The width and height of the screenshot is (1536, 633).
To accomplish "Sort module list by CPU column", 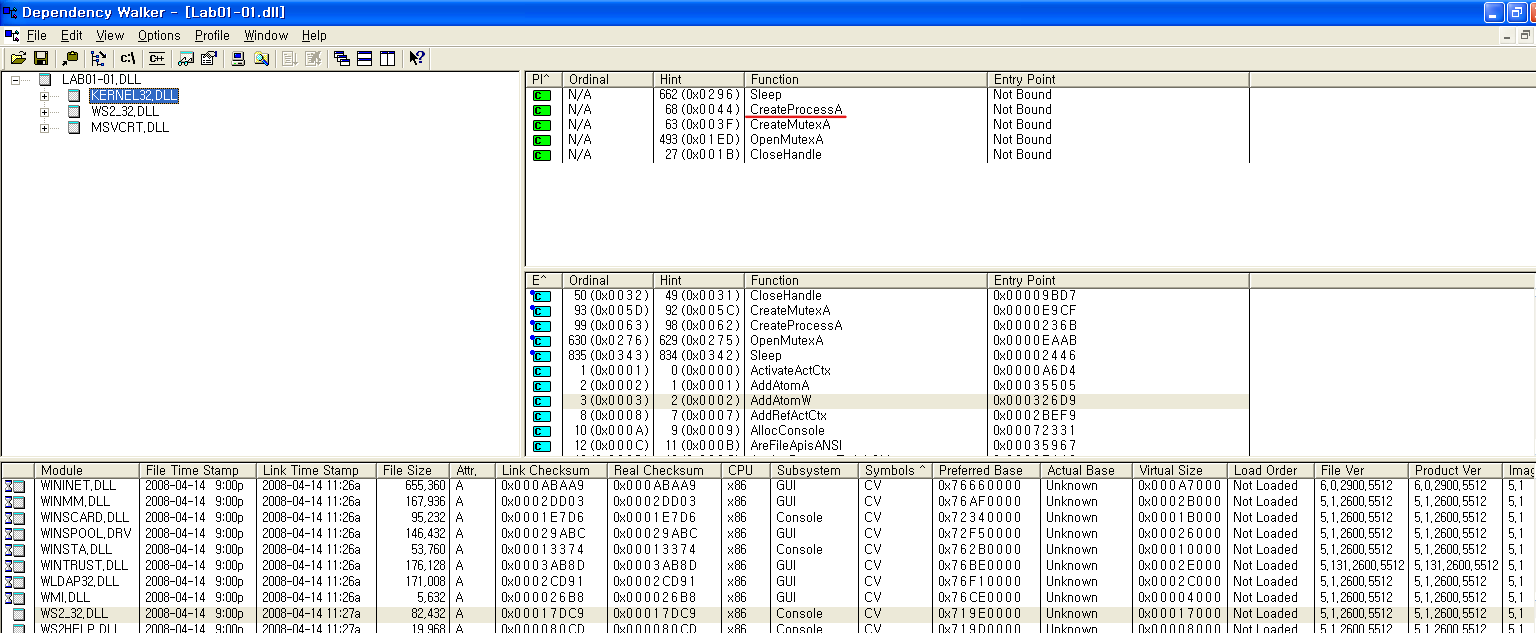I will (746, 470).
